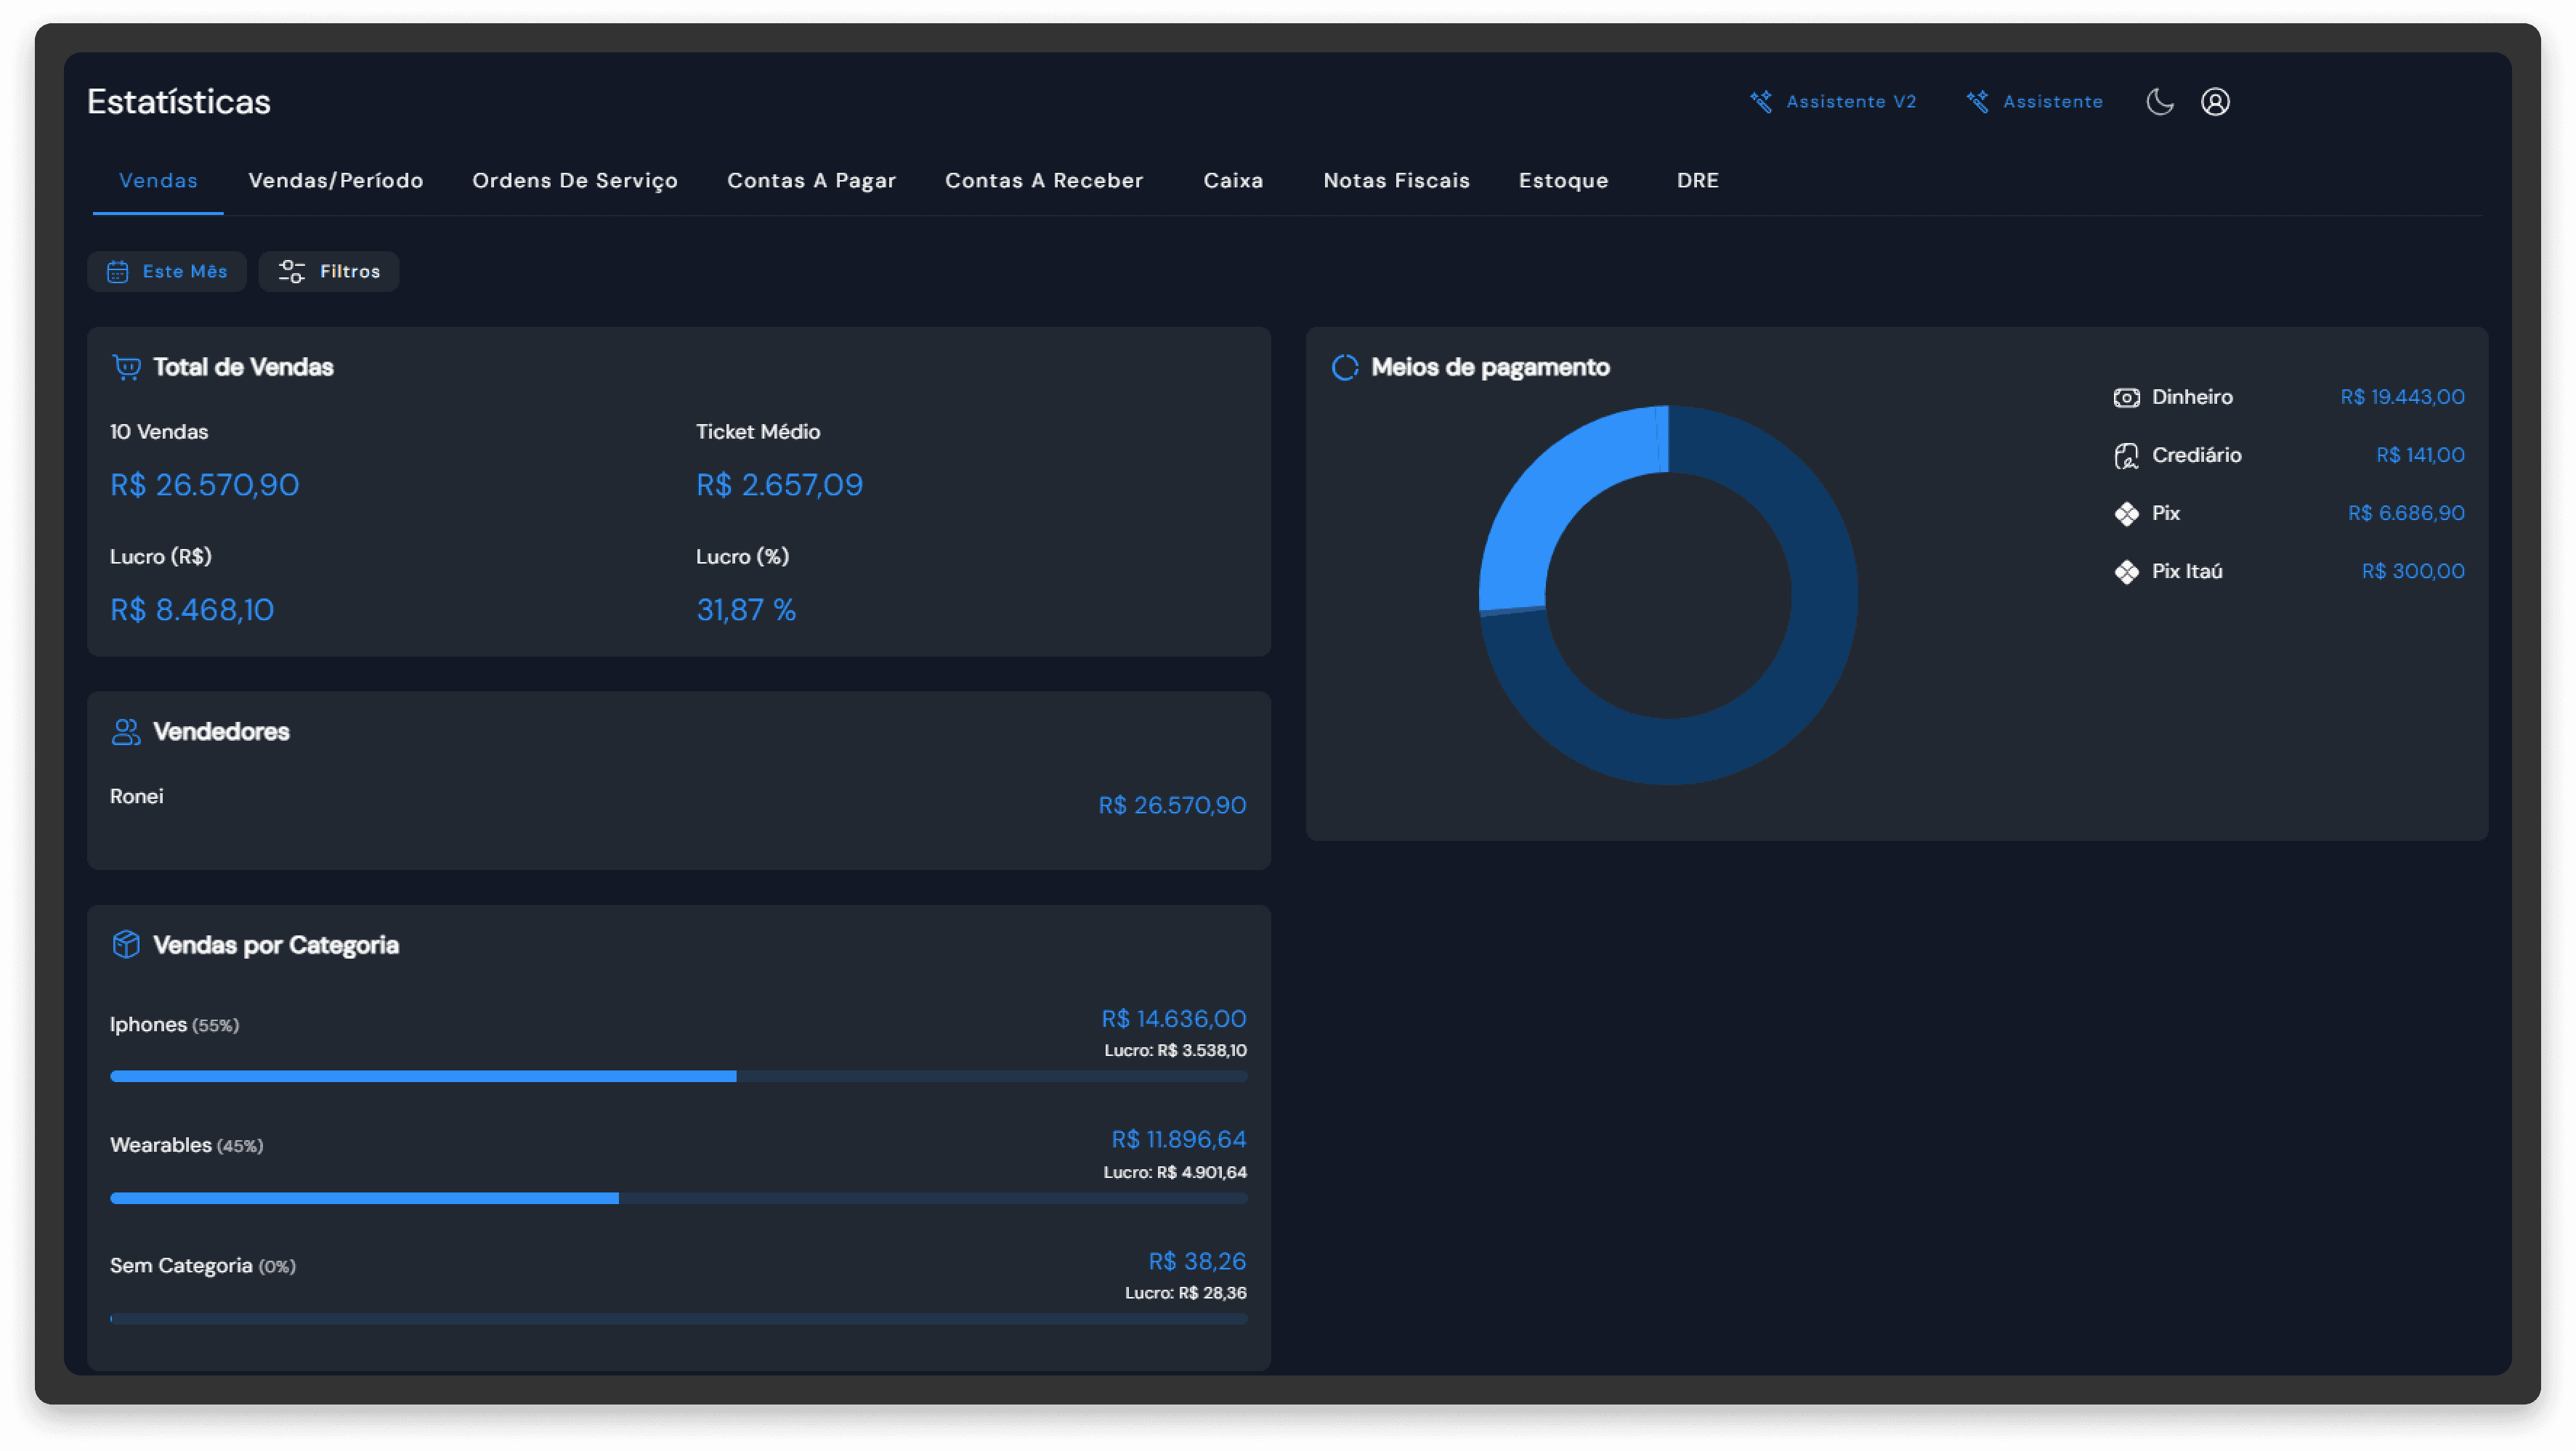Click the Assistente button
The width and height of the screenshot is (2576, 1451).
pos(2035,102)
